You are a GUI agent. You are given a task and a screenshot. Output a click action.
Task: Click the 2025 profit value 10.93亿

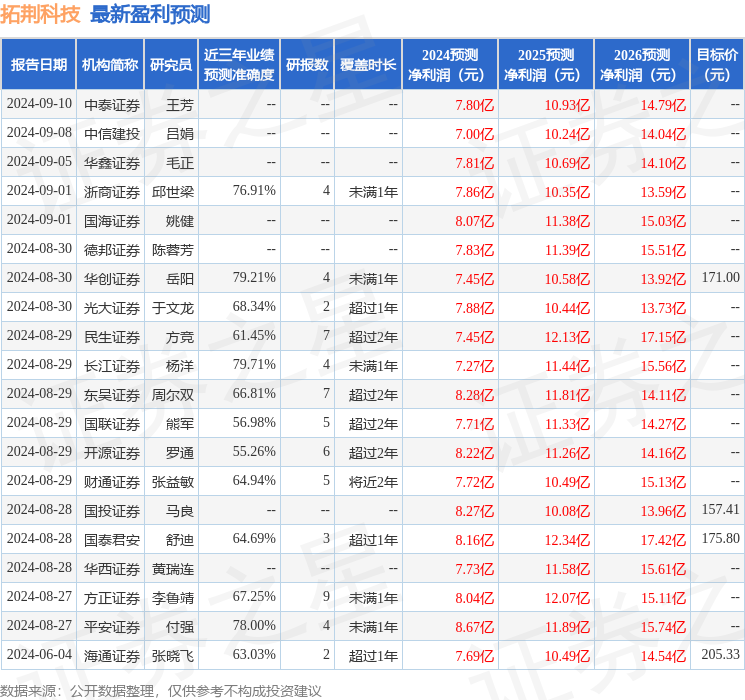pyautogui.click(x=567, y=105)
